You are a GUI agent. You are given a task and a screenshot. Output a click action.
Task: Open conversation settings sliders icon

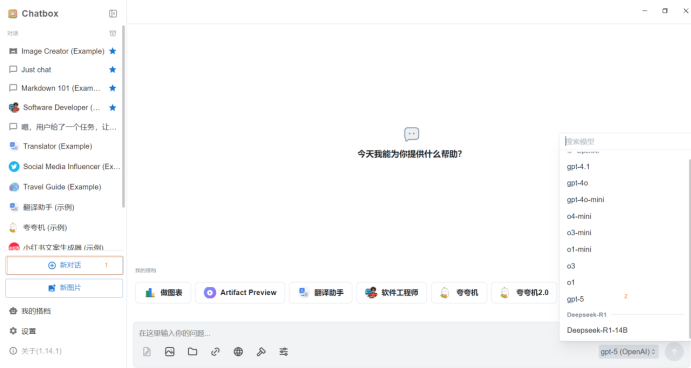284,352
